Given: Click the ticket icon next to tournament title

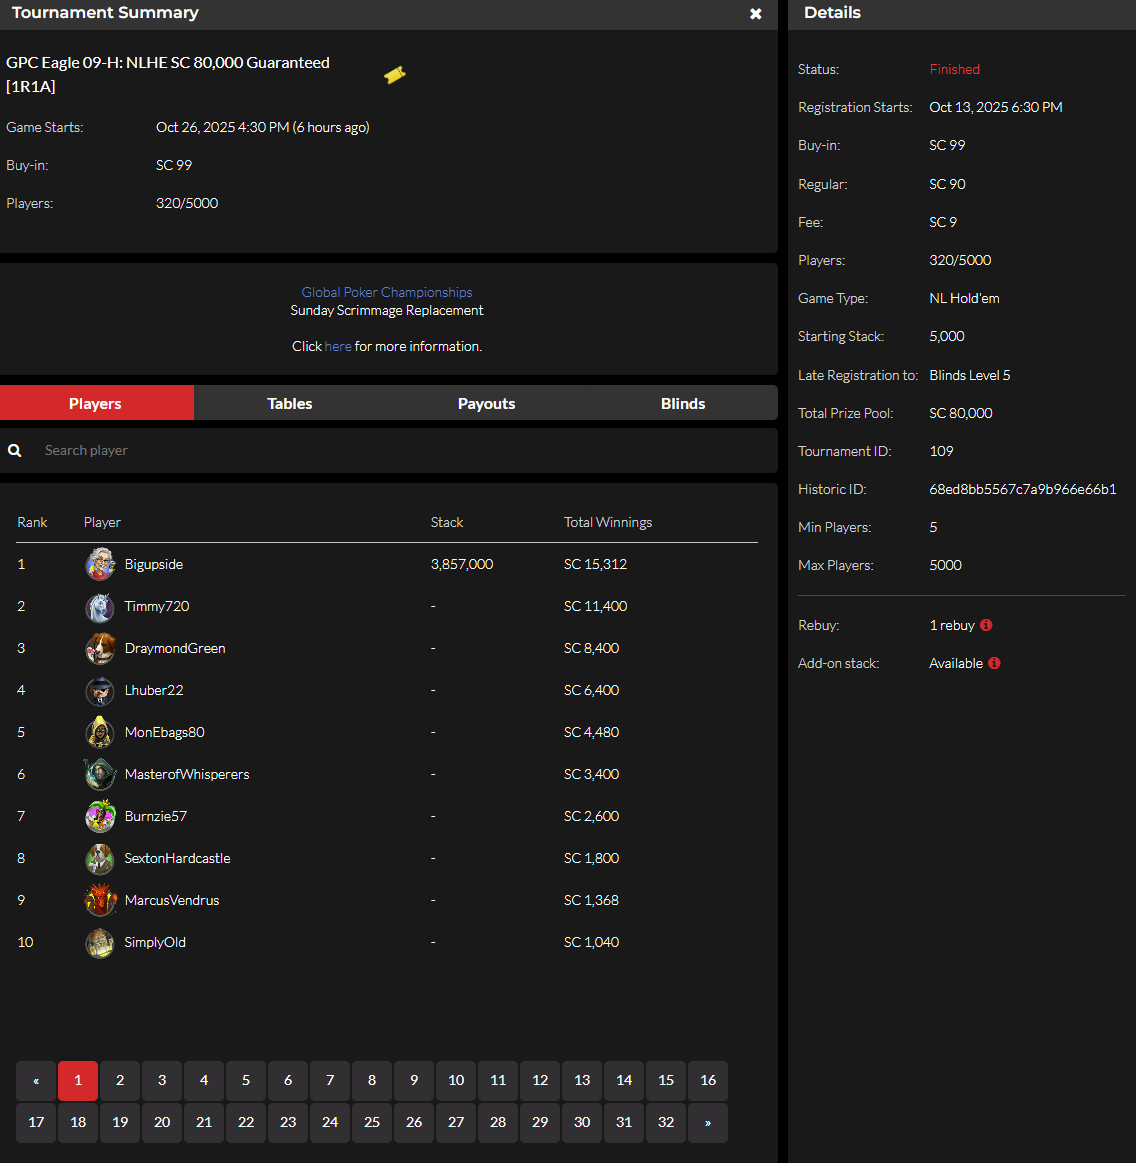Looking at the screenshot, I should pyautogui.click(x=394, y=74).
